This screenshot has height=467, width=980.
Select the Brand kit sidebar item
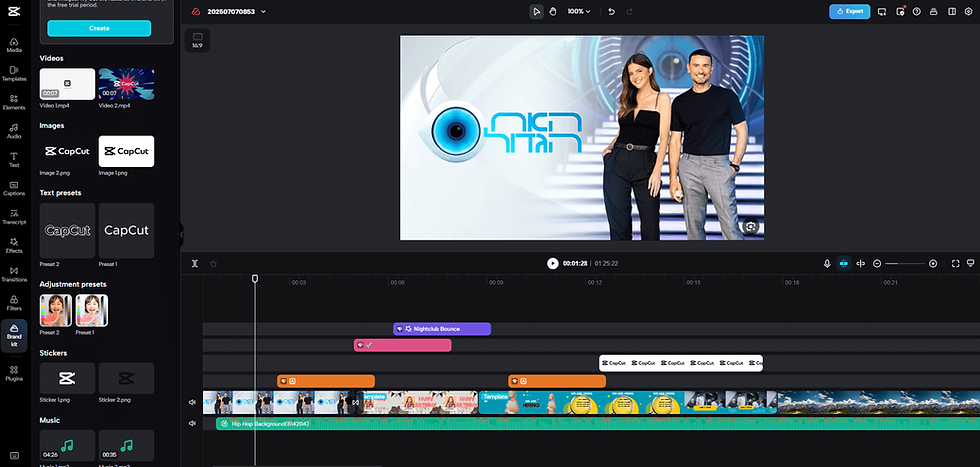(x=14, y=336)
